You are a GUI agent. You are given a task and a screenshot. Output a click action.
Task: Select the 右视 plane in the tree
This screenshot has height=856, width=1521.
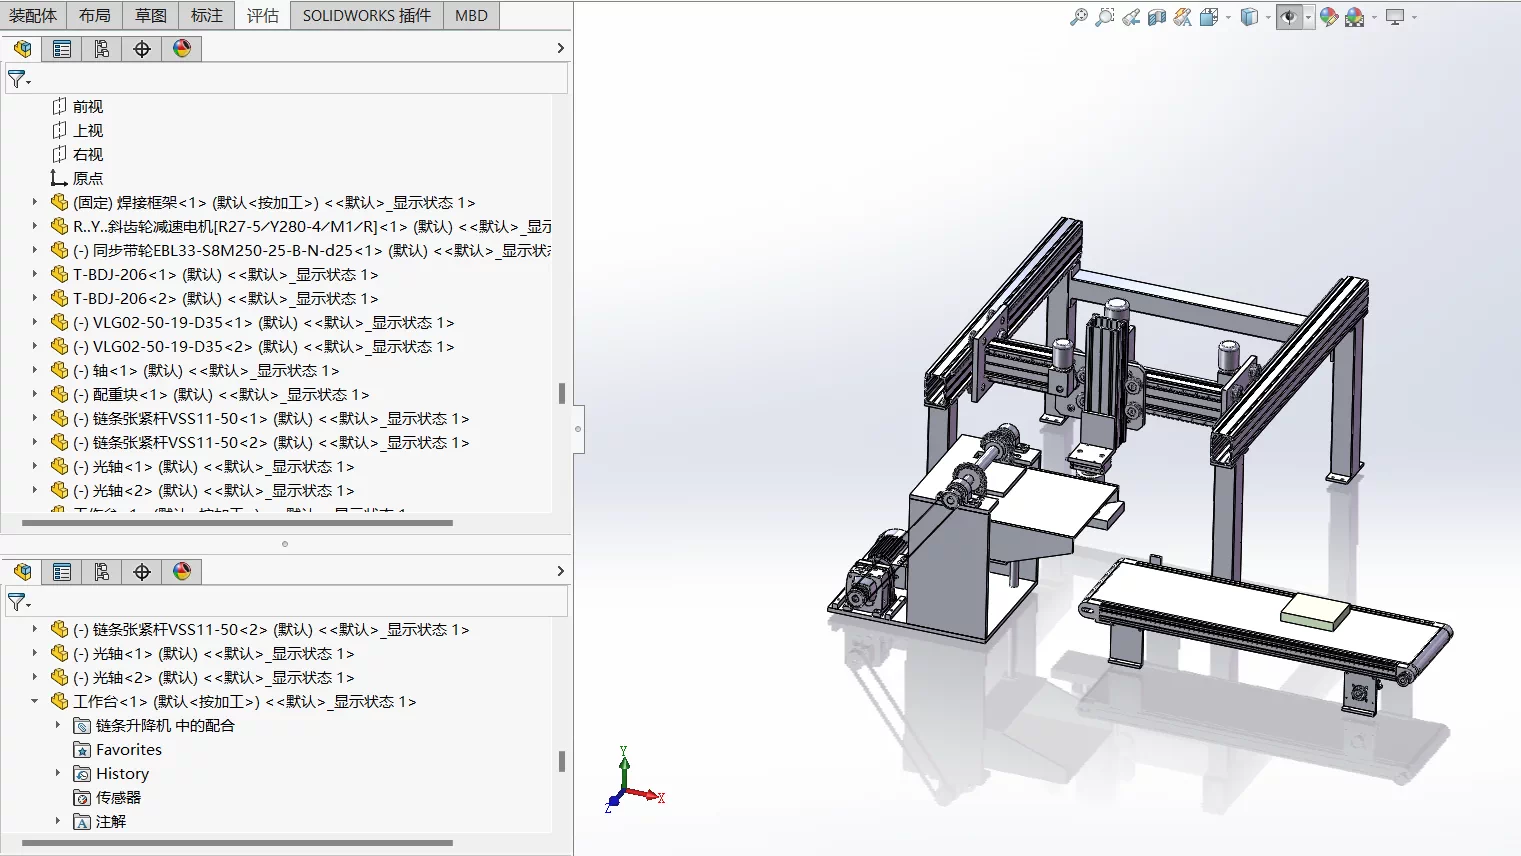77,154
